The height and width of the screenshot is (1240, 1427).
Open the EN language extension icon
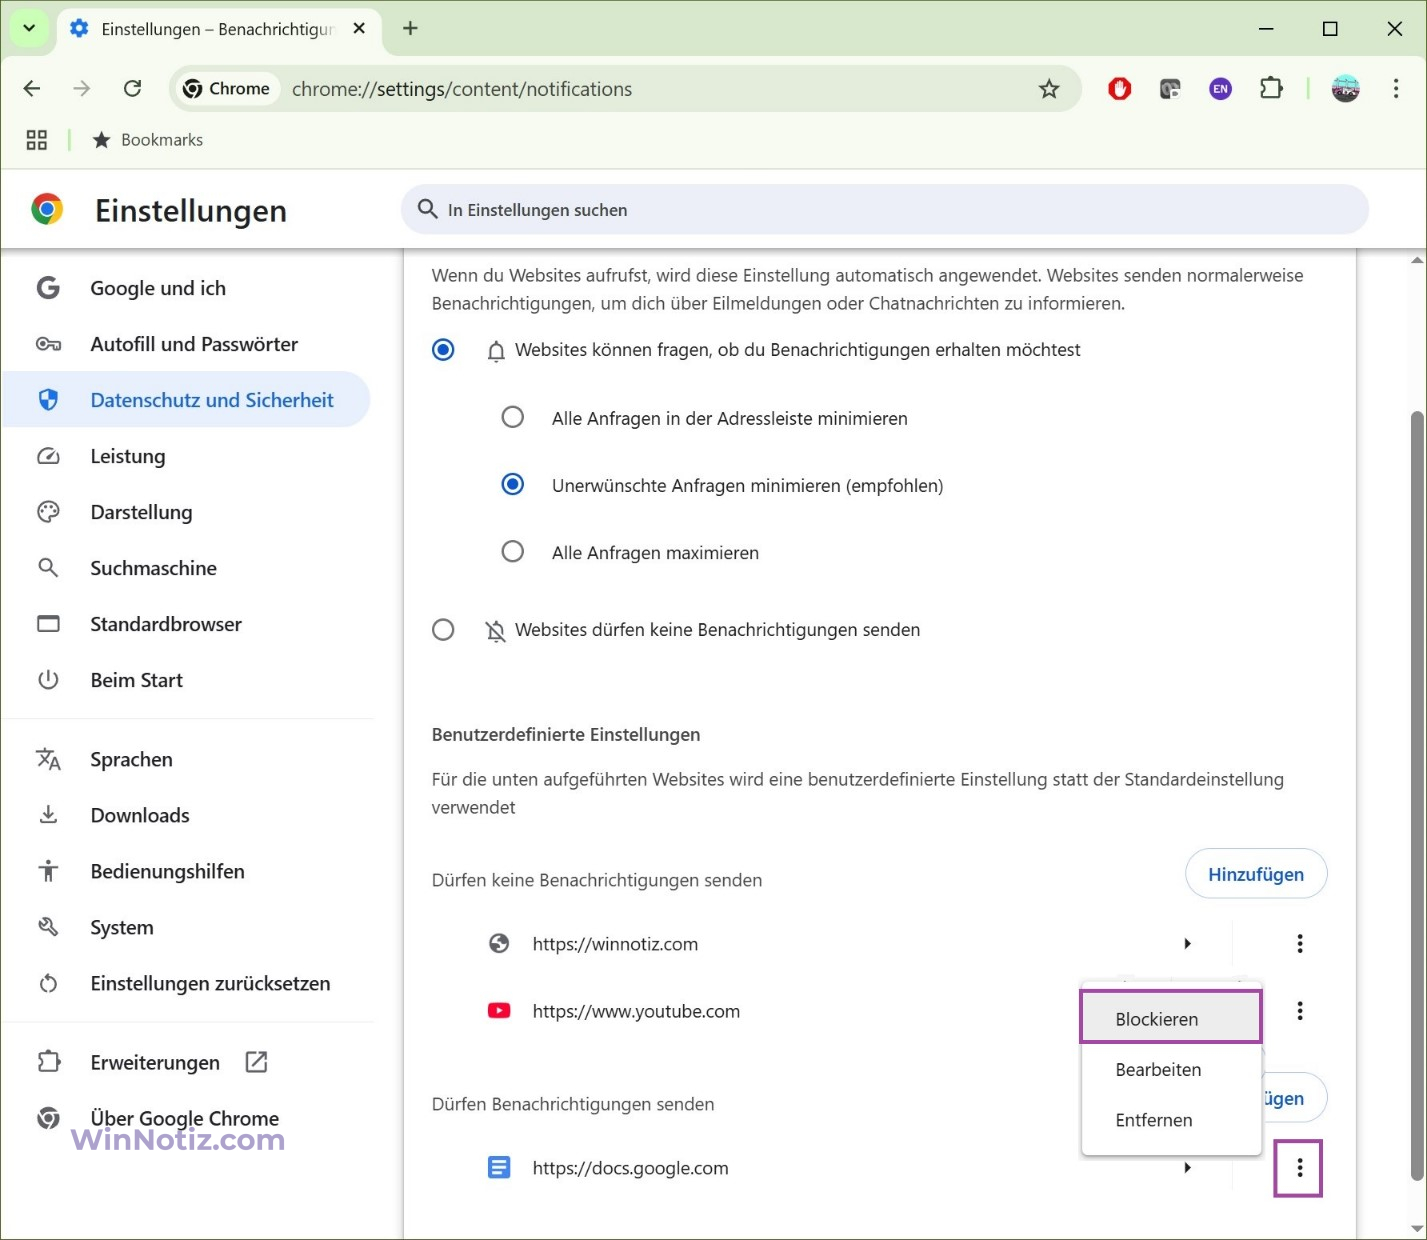pyautogui.click(x=1220, y=89)
